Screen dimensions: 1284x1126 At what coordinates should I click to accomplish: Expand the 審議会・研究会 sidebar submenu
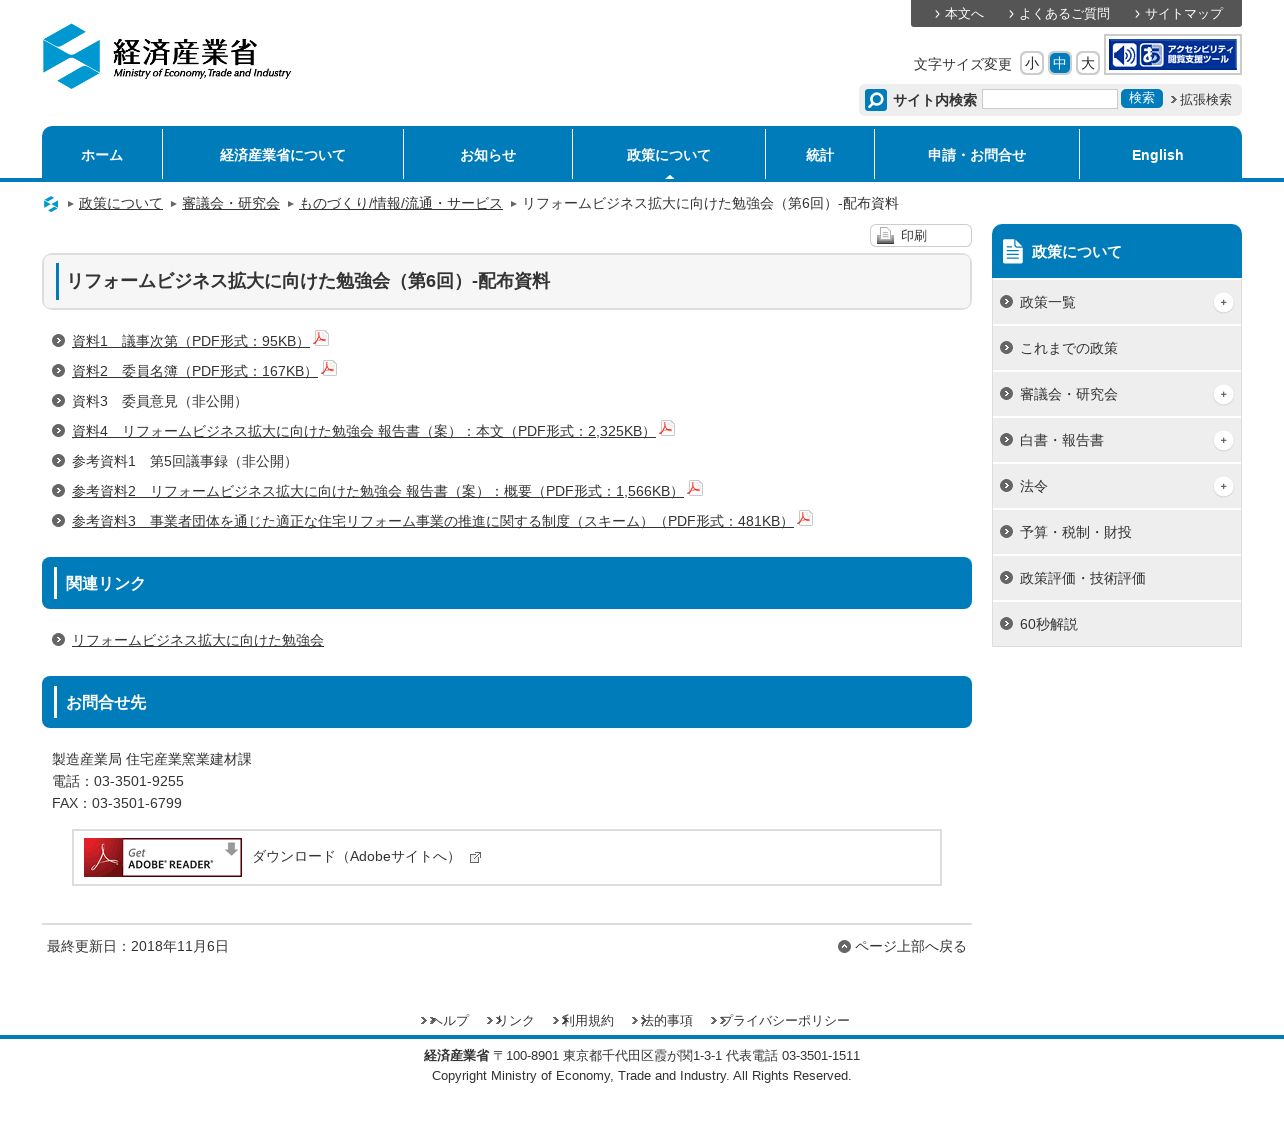[1224, 395]
